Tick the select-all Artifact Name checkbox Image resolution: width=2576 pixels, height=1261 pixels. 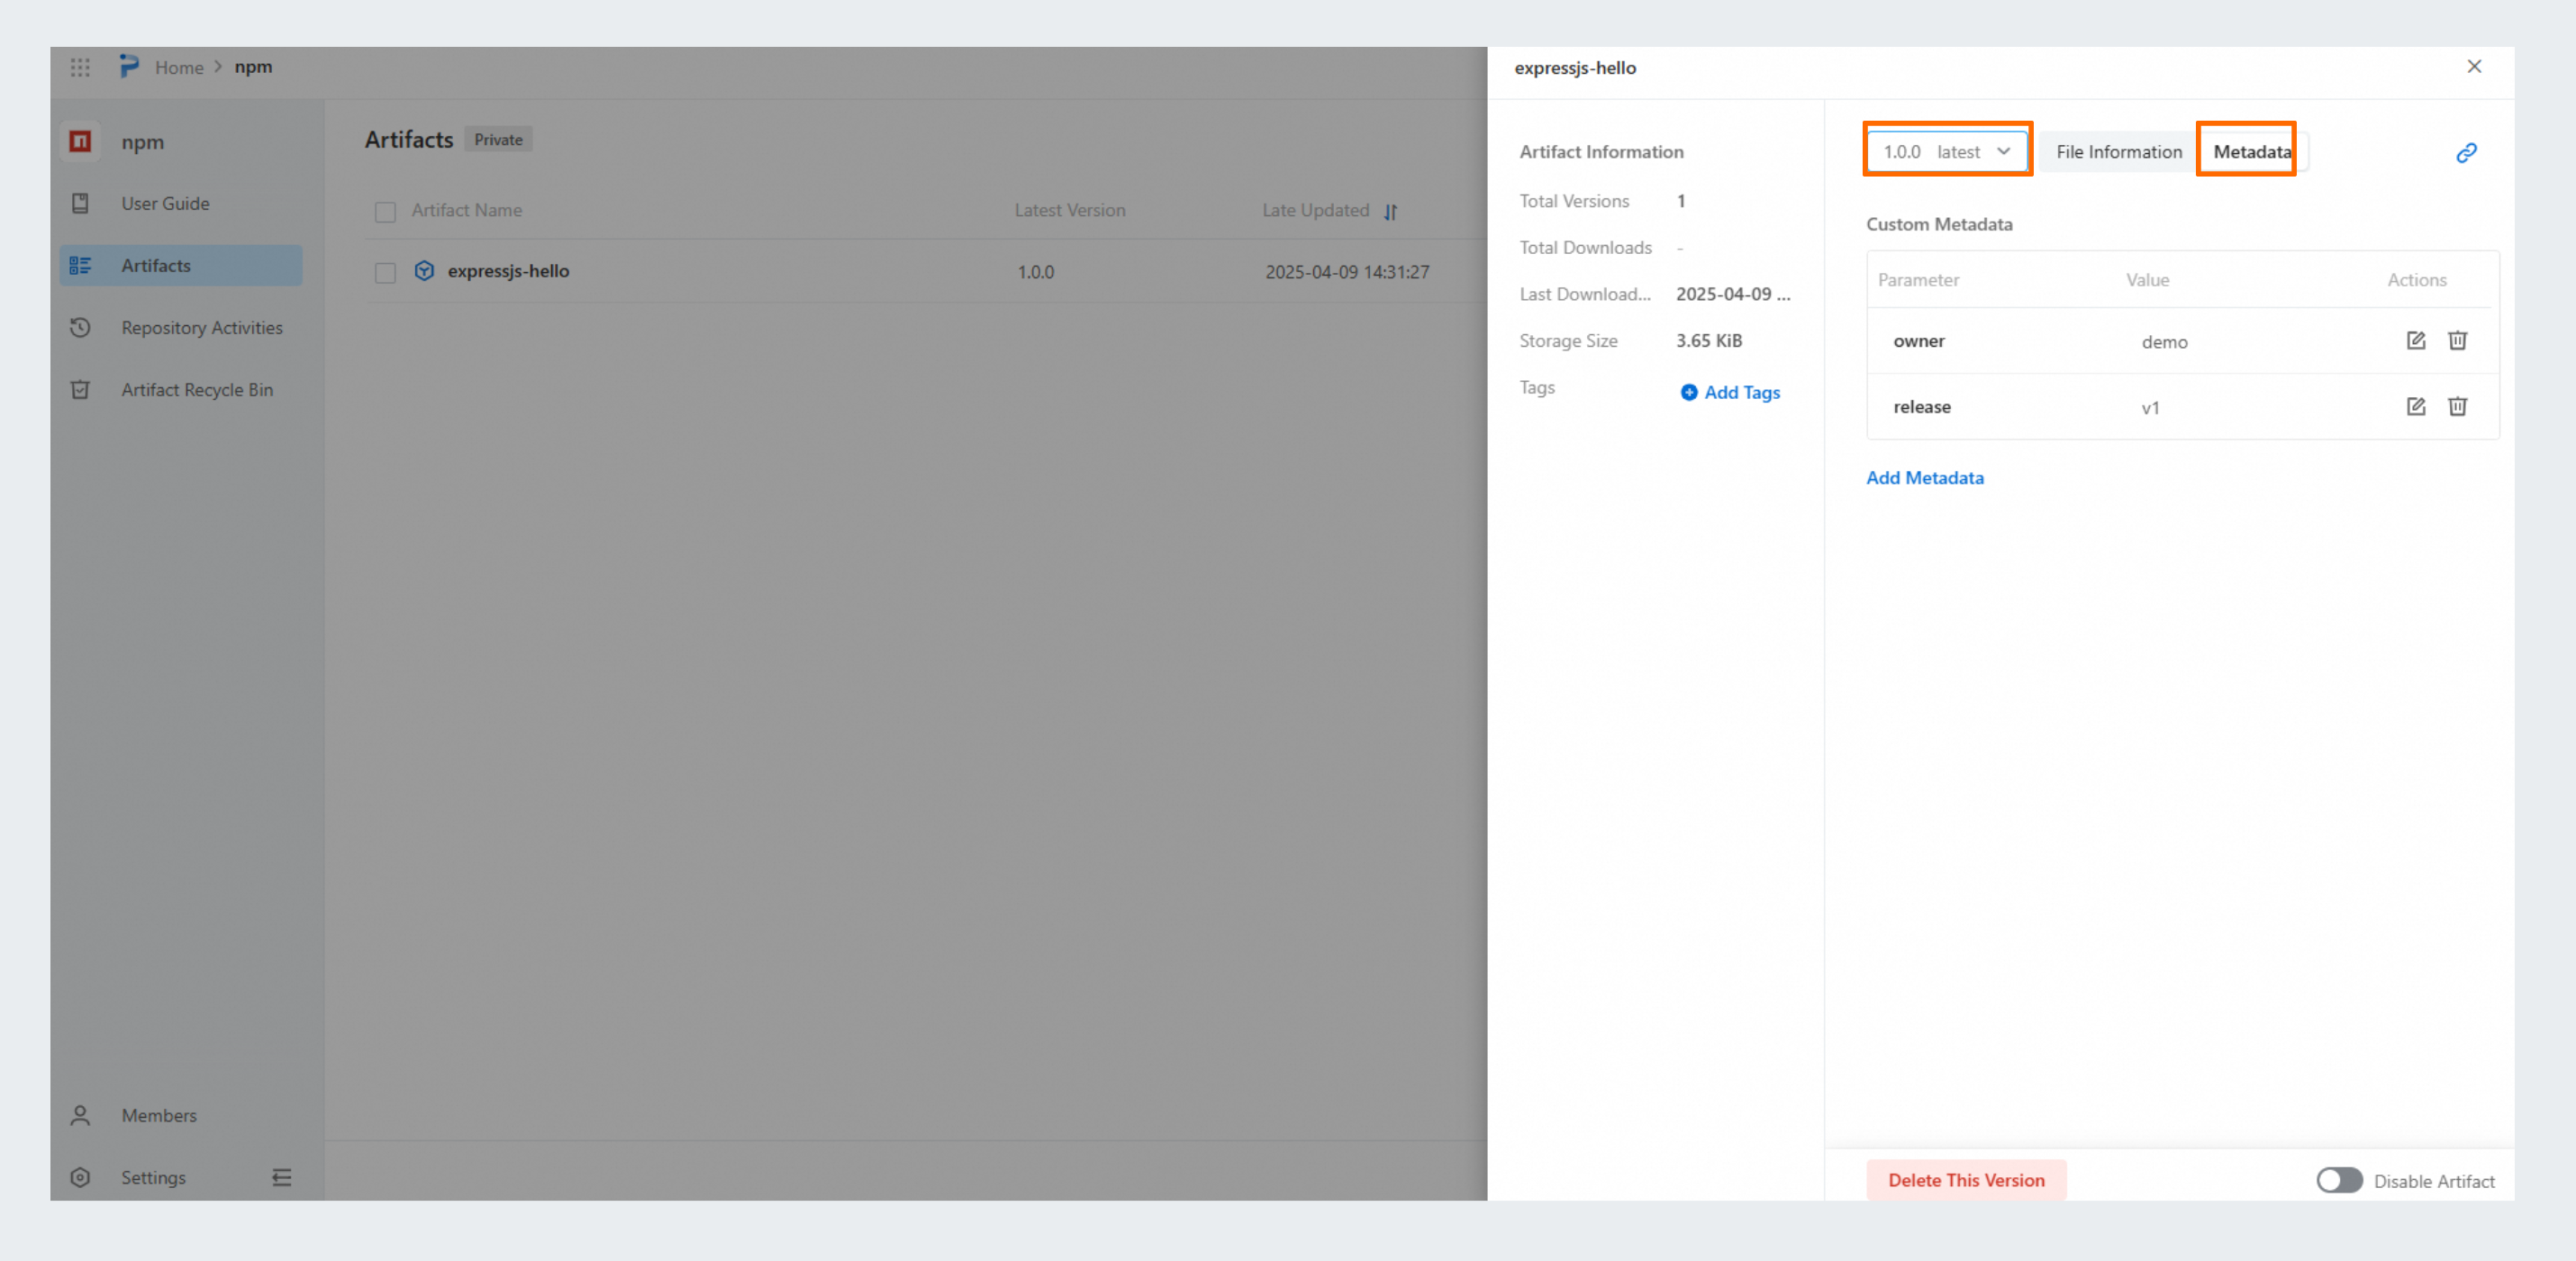click(x=385, y=212)
